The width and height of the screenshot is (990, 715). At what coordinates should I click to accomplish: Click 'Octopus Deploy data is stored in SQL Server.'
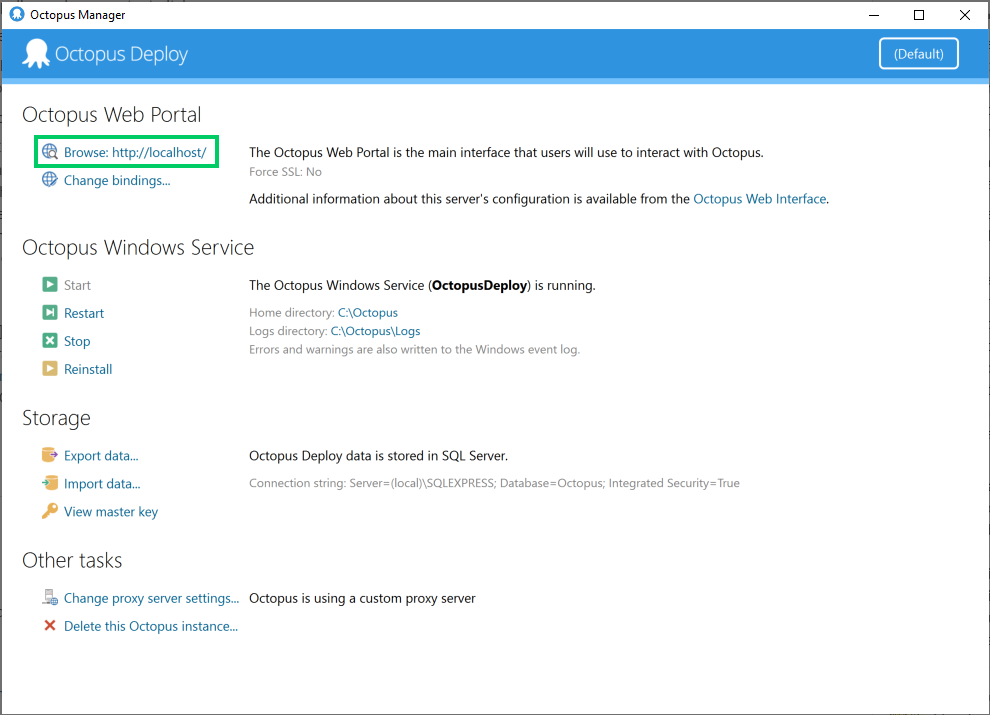tap(379, 456)
